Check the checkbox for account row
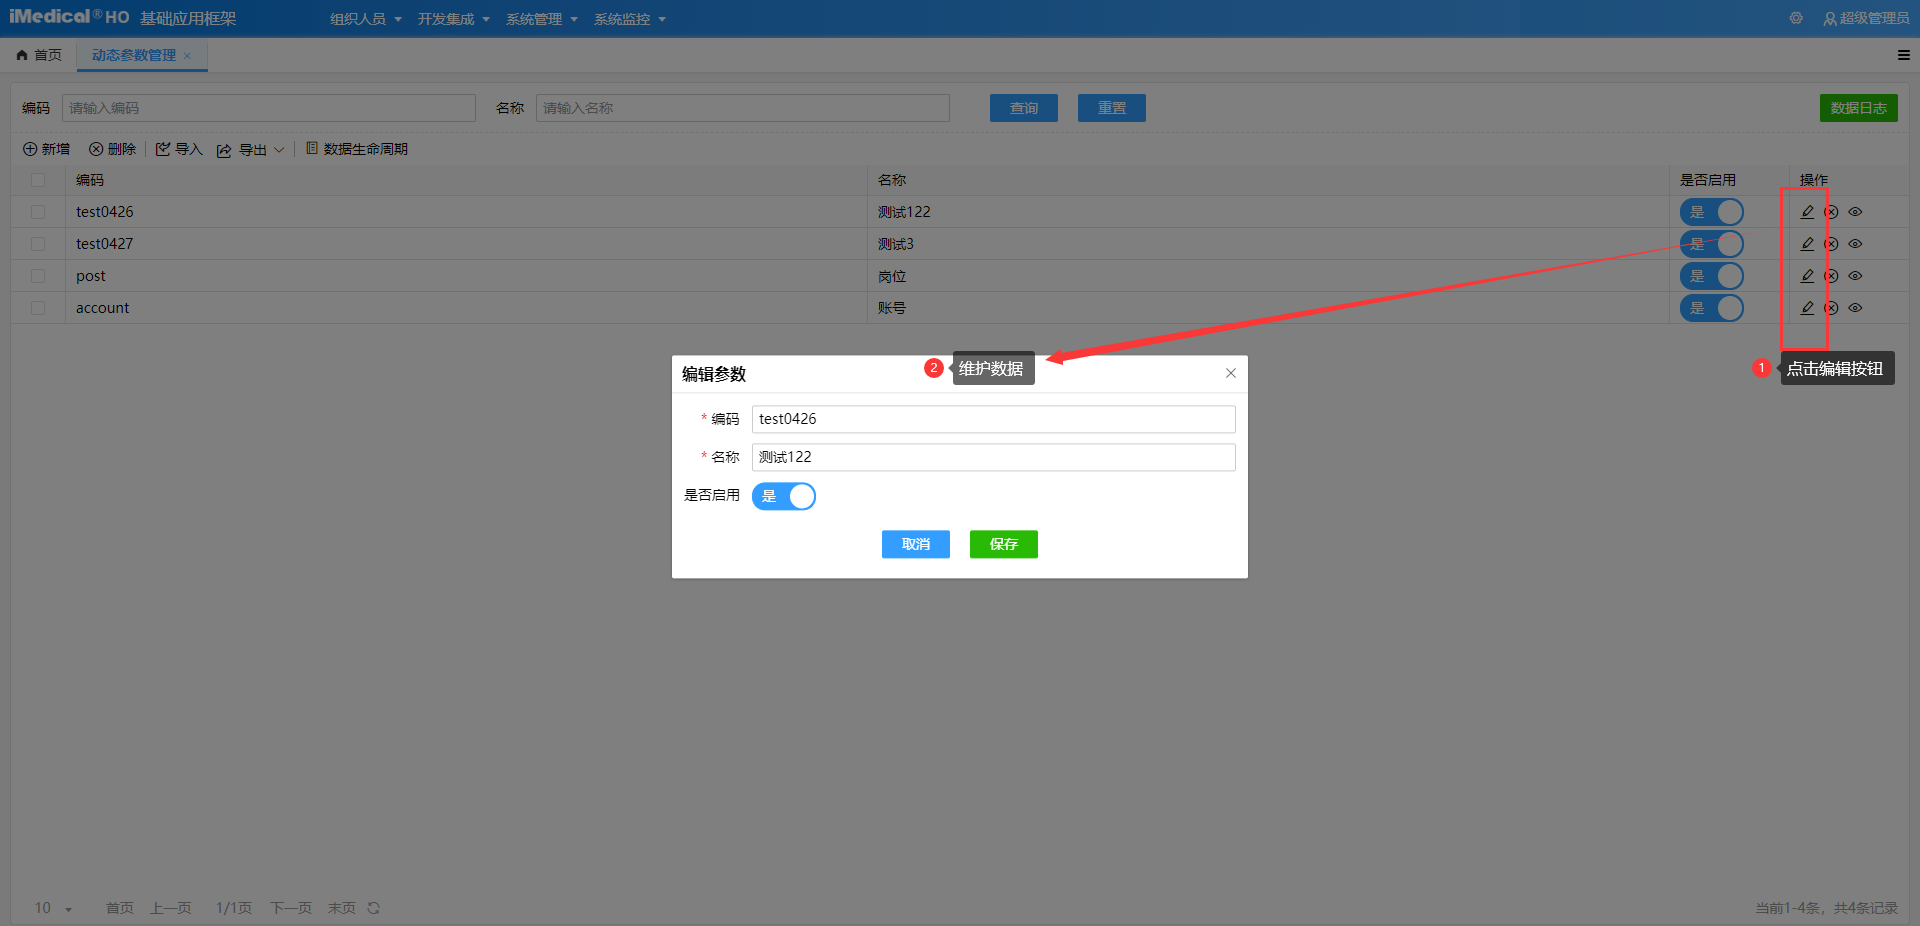The width and height of the screenshot is (1920, 926). (38, 308)
